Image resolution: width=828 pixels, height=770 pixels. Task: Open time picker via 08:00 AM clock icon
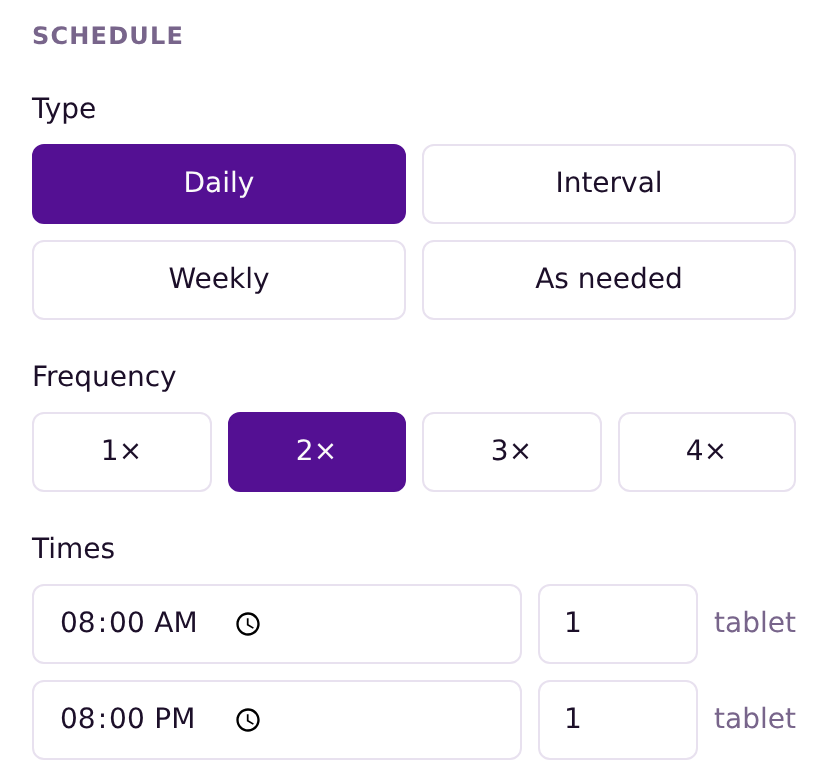pyautogui.click(x=248, y=624)
